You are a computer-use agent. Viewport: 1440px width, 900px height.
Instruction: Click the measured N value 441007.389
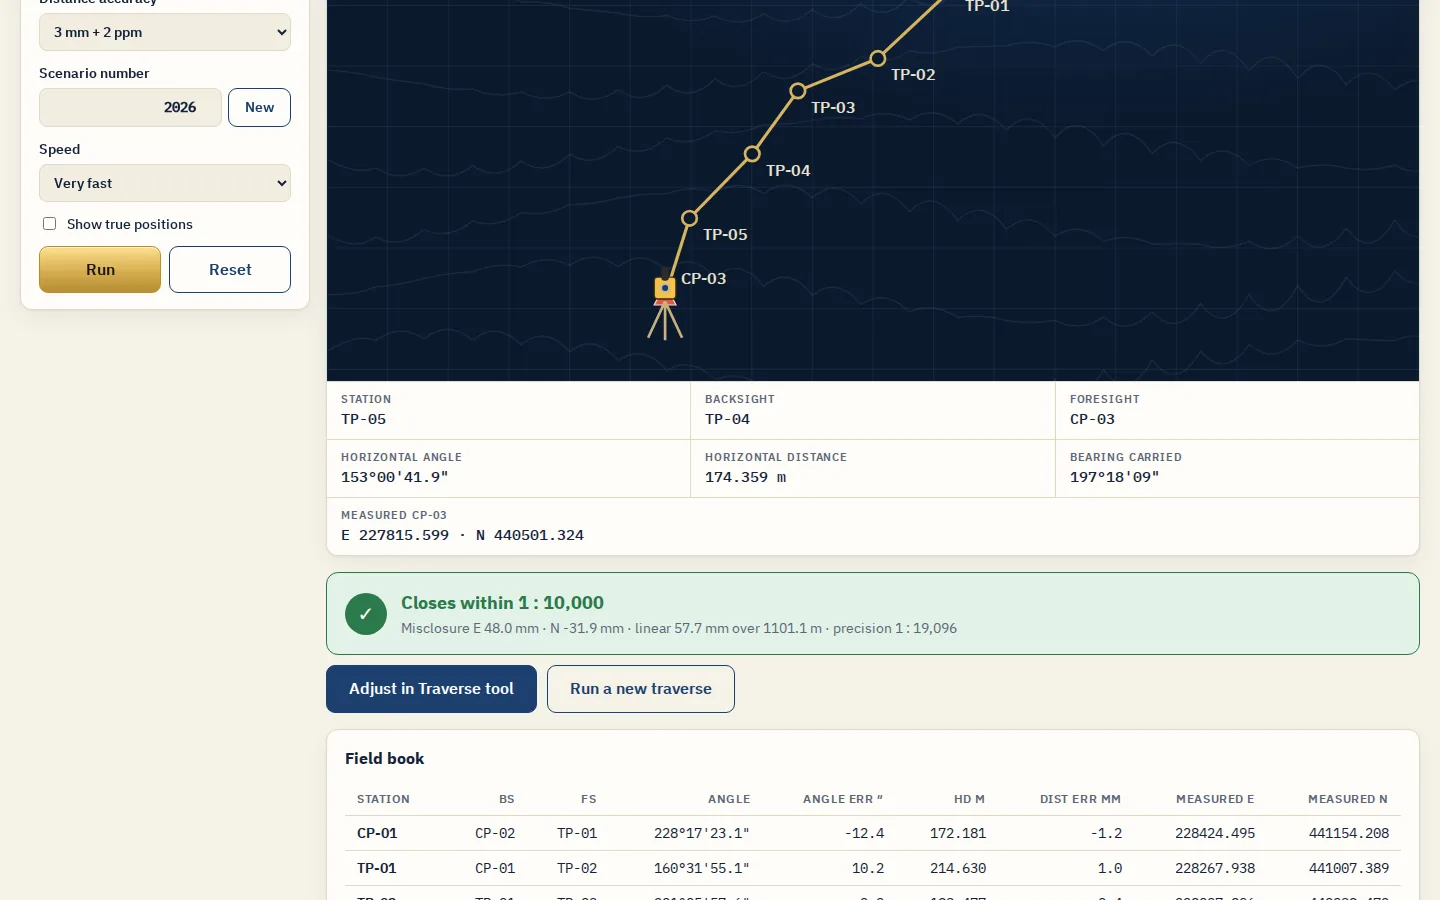pyautogui.click(x=1349, y=868)
